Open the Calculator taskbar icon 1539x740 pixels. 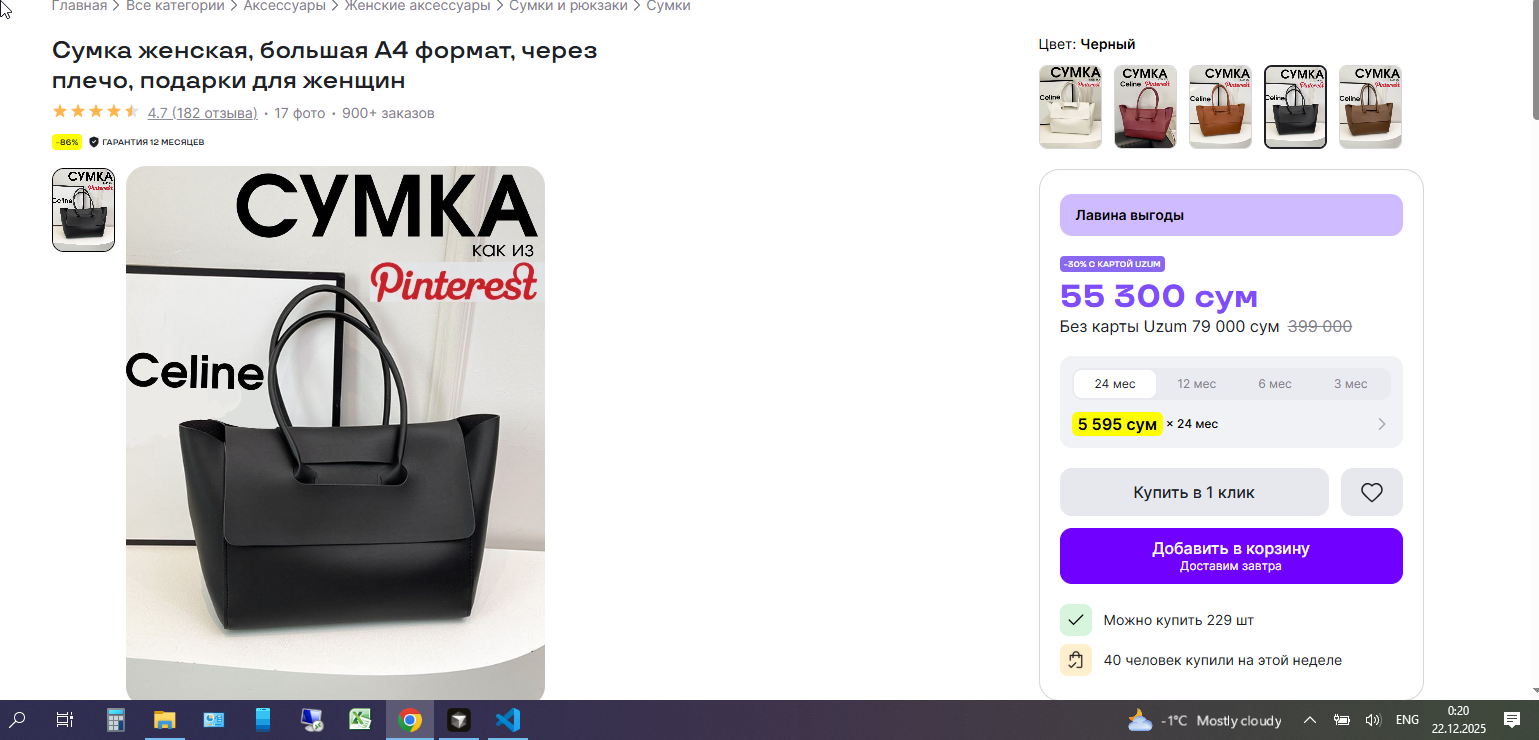point(116,720)
